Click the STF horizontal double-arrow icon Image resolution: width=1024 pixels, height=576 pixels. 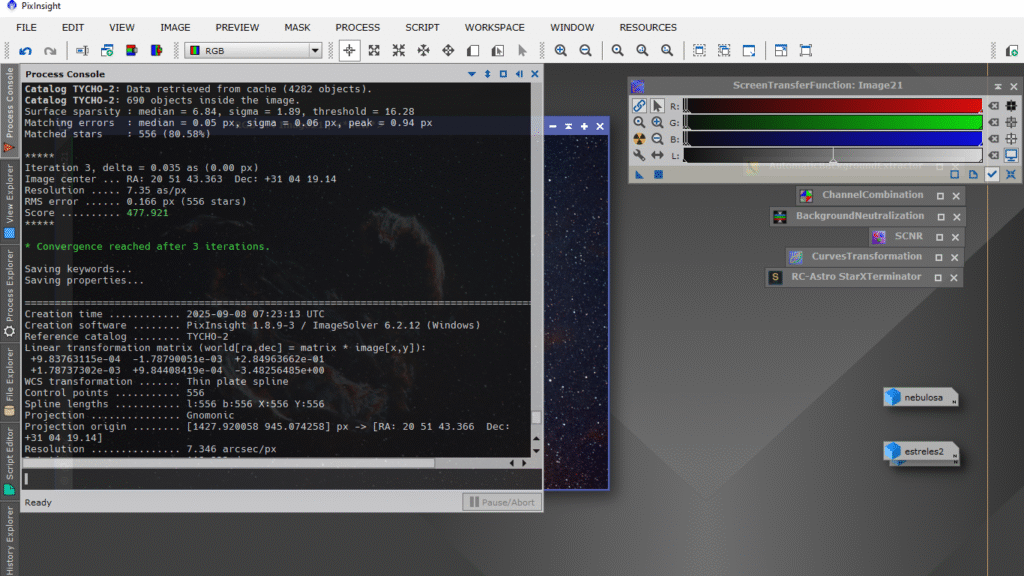pos(657,155)
